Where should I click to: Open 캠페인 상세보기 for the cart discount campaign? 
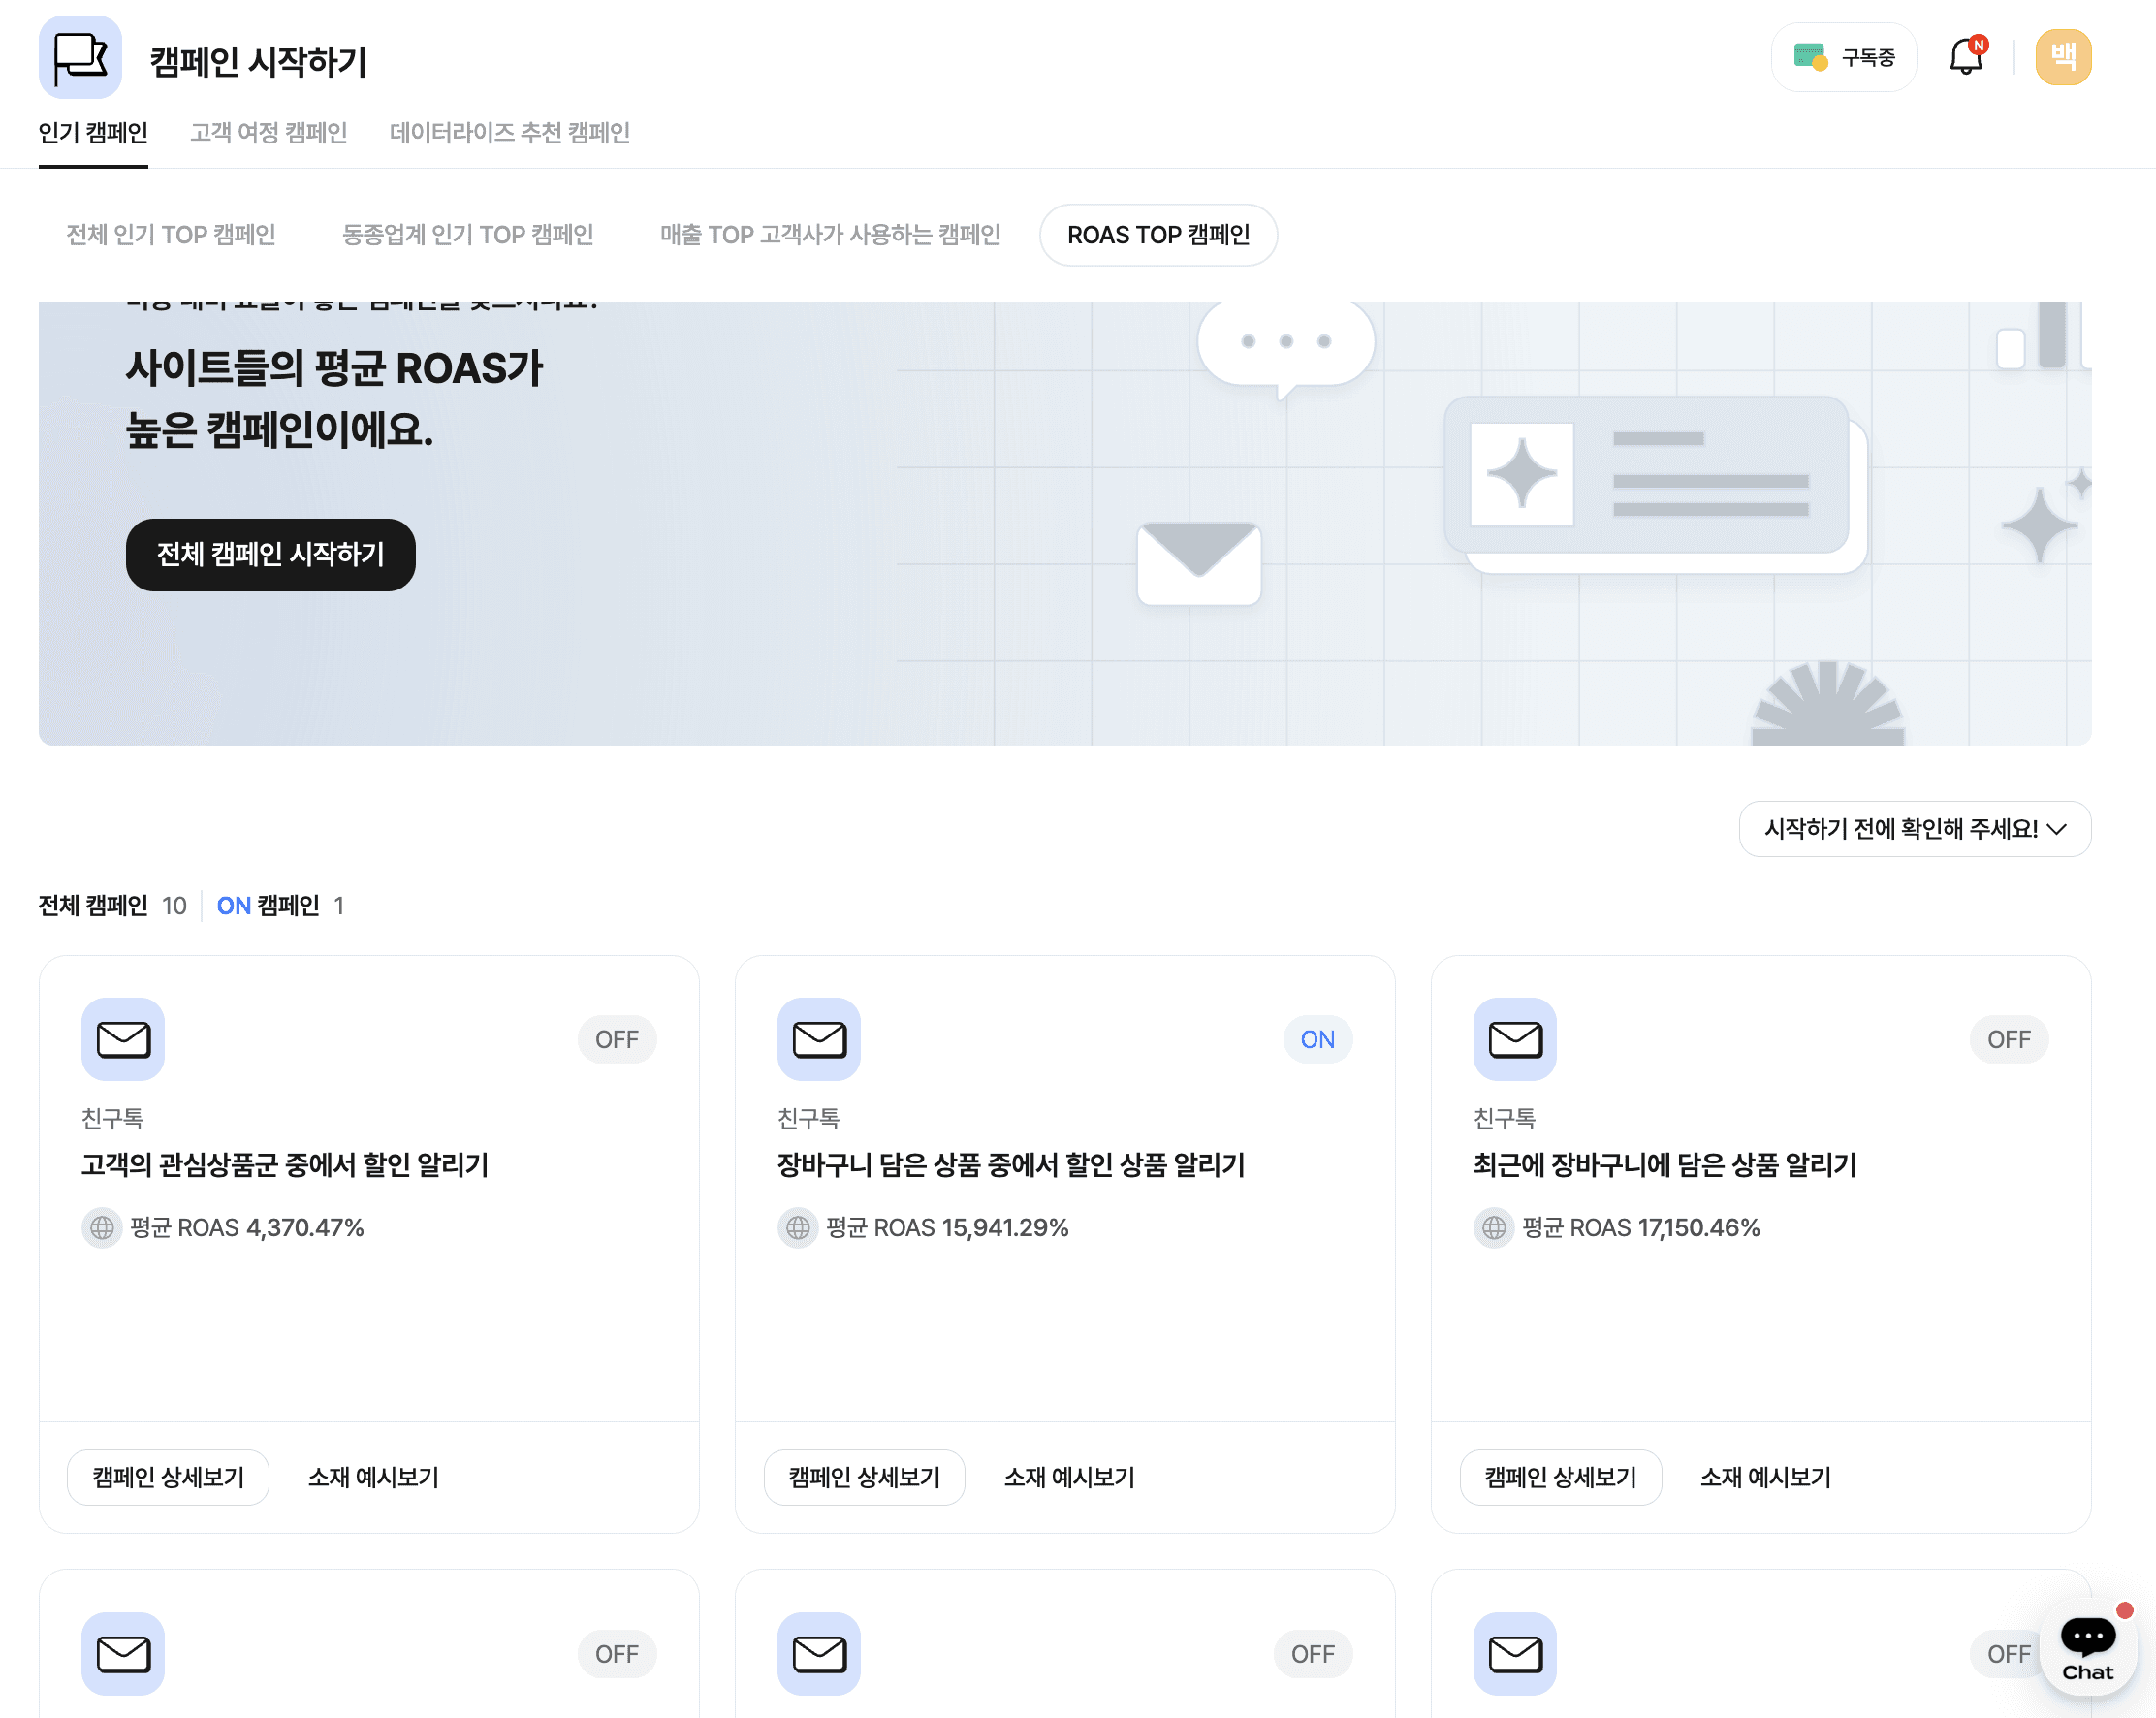864,1477
